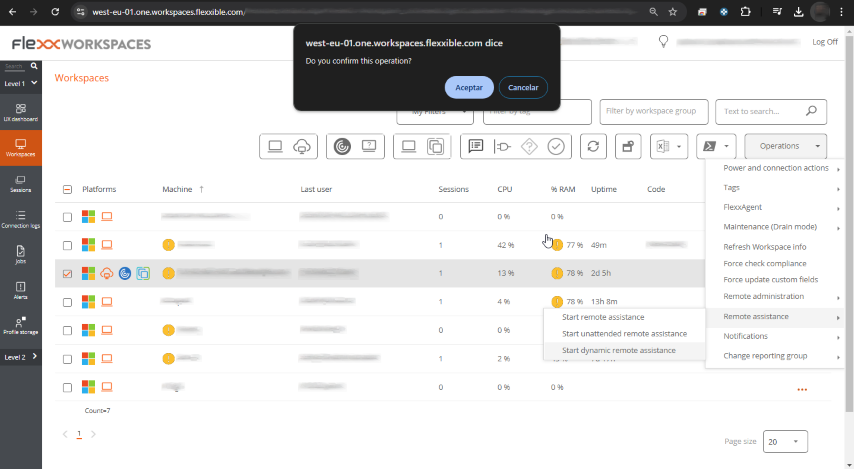The width and height of the screenshot is (854, 469).
Task: Toggle the select-all header checkbox
Action: (67, 190)
